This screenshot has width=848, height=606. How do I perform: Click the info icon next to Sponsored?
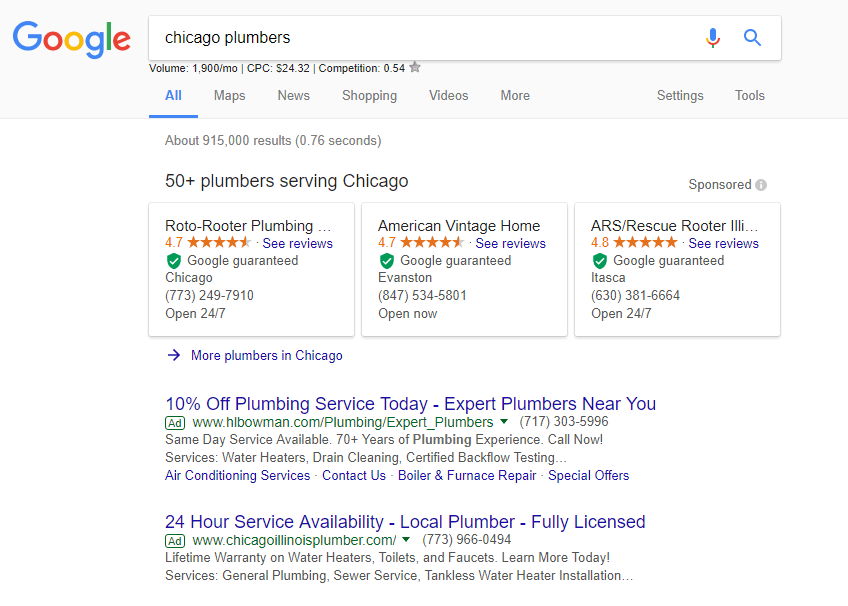tap(761, 185)
